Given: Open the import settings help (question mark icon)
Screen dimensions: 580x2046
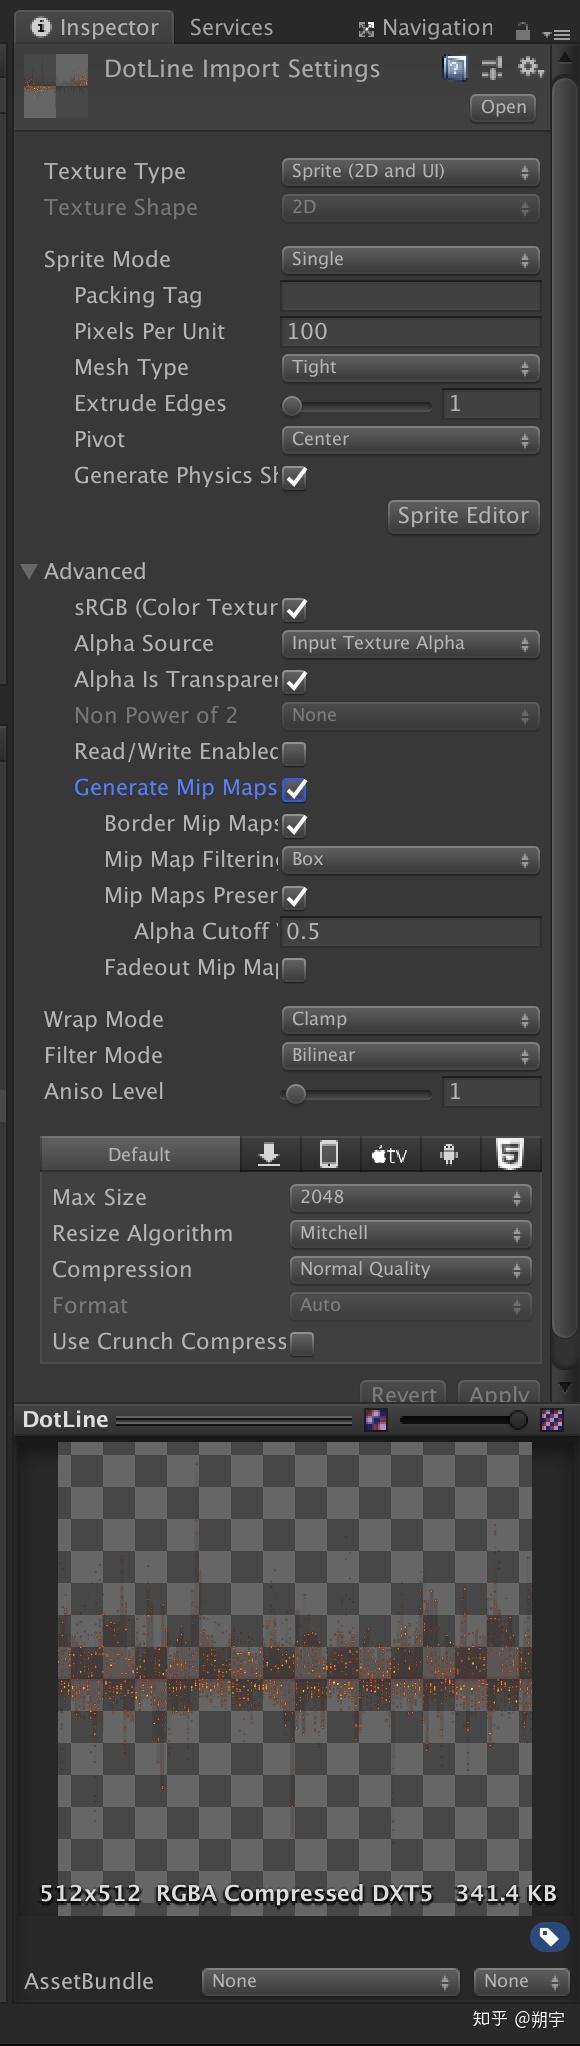Looking at the screenshot, I should (x=454, y=66).
